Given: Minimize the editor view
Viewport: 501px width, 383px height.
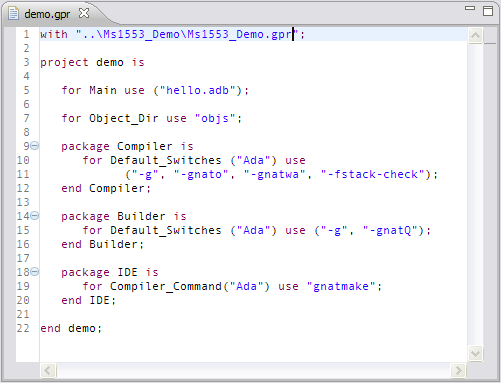Looking at the screenshot, I should (470, 8).
